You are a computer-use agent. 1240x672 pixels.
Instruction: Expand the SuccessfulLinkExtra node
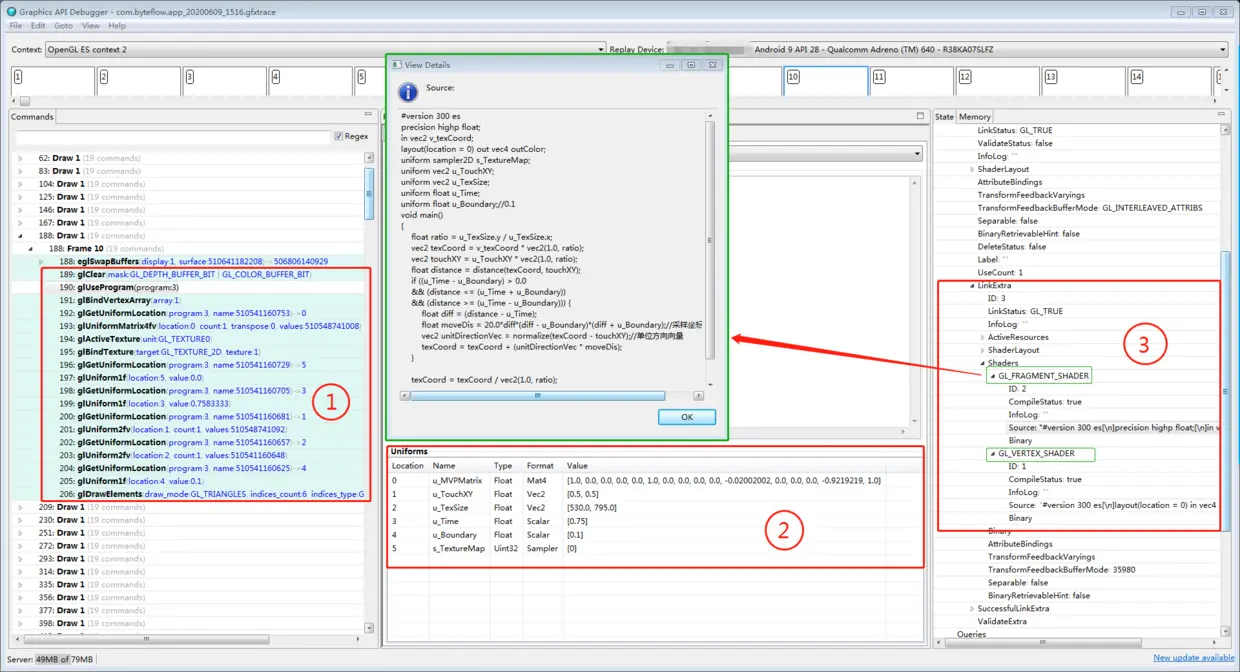click(x=972, y=608)
